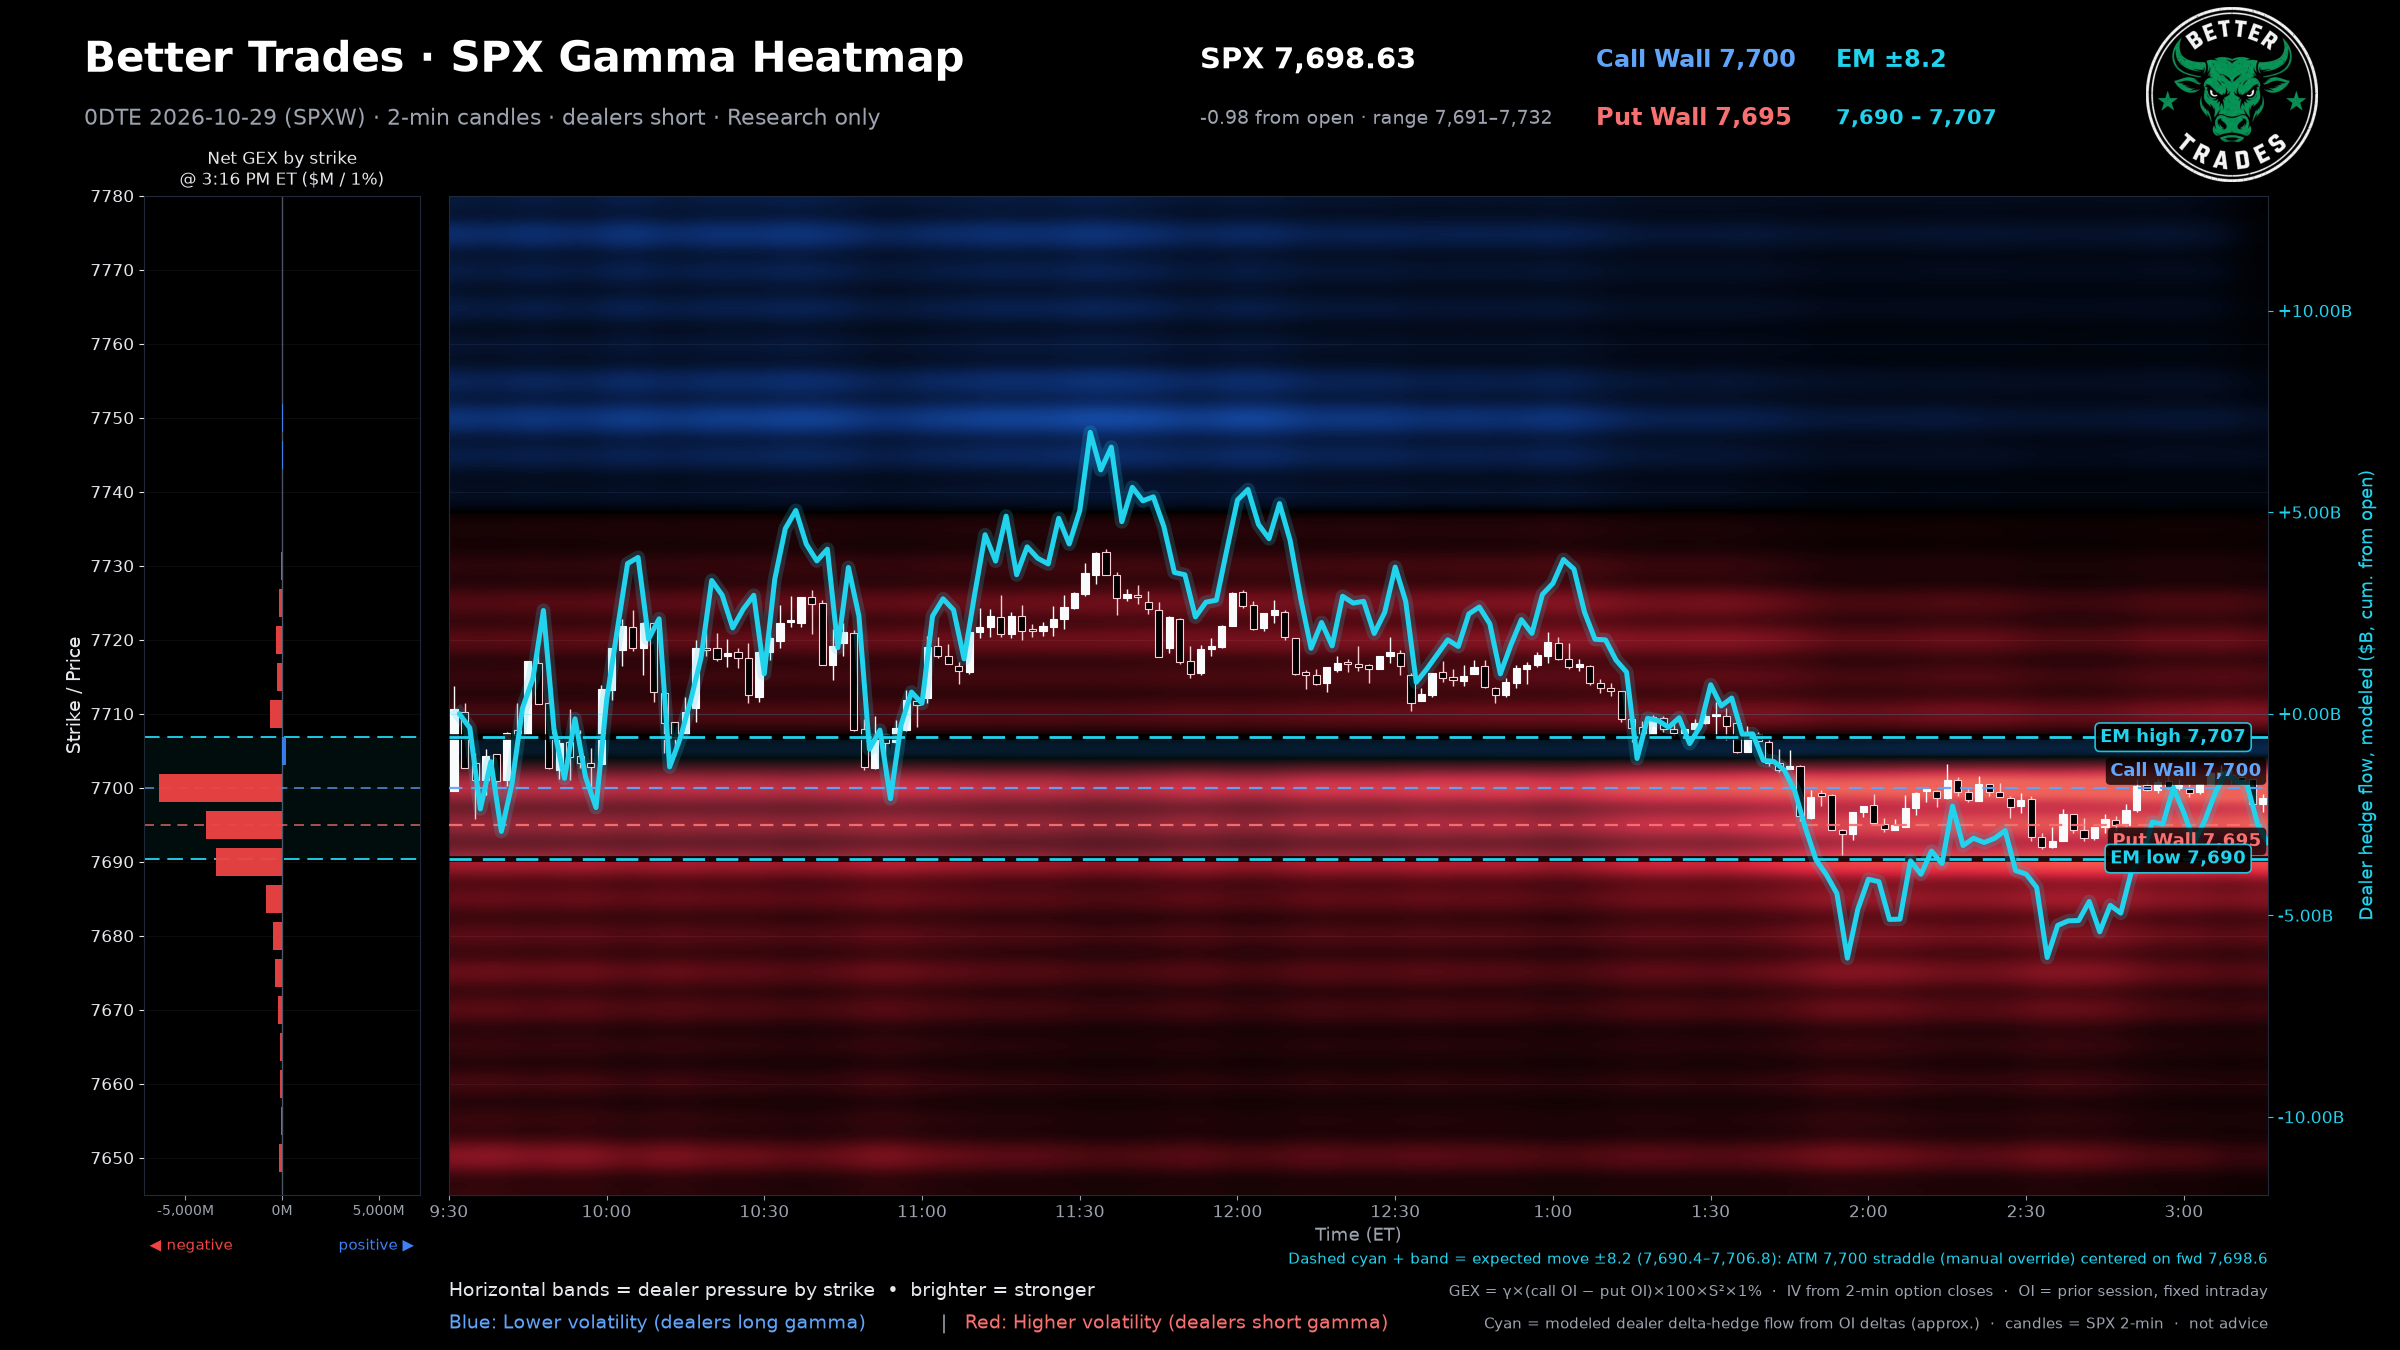2400x1350 pixels.
Task: Click the Better Trades bull logo
Action: tap(2231, 95)
